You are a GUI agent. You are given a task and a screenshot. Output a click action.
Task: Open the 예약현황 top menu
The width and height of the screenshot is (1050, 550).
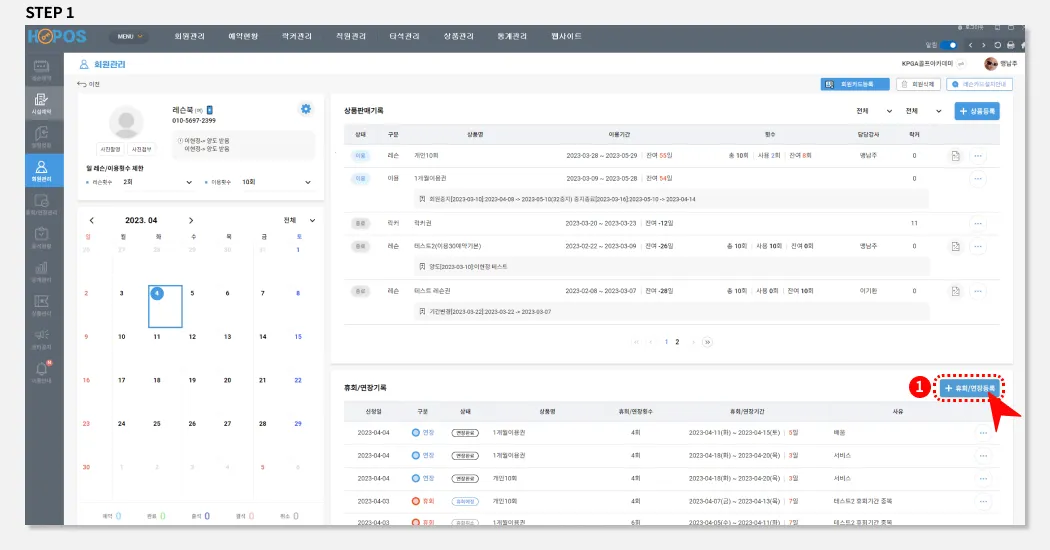242,37
